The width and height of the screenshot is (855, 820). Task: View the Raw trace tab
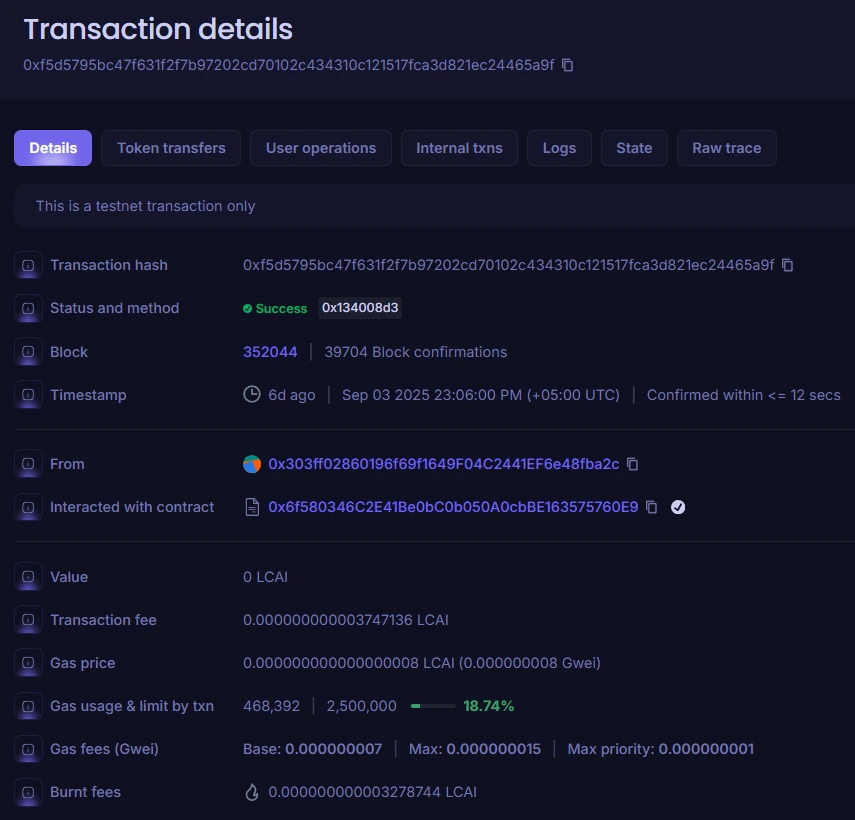point(726,147)
